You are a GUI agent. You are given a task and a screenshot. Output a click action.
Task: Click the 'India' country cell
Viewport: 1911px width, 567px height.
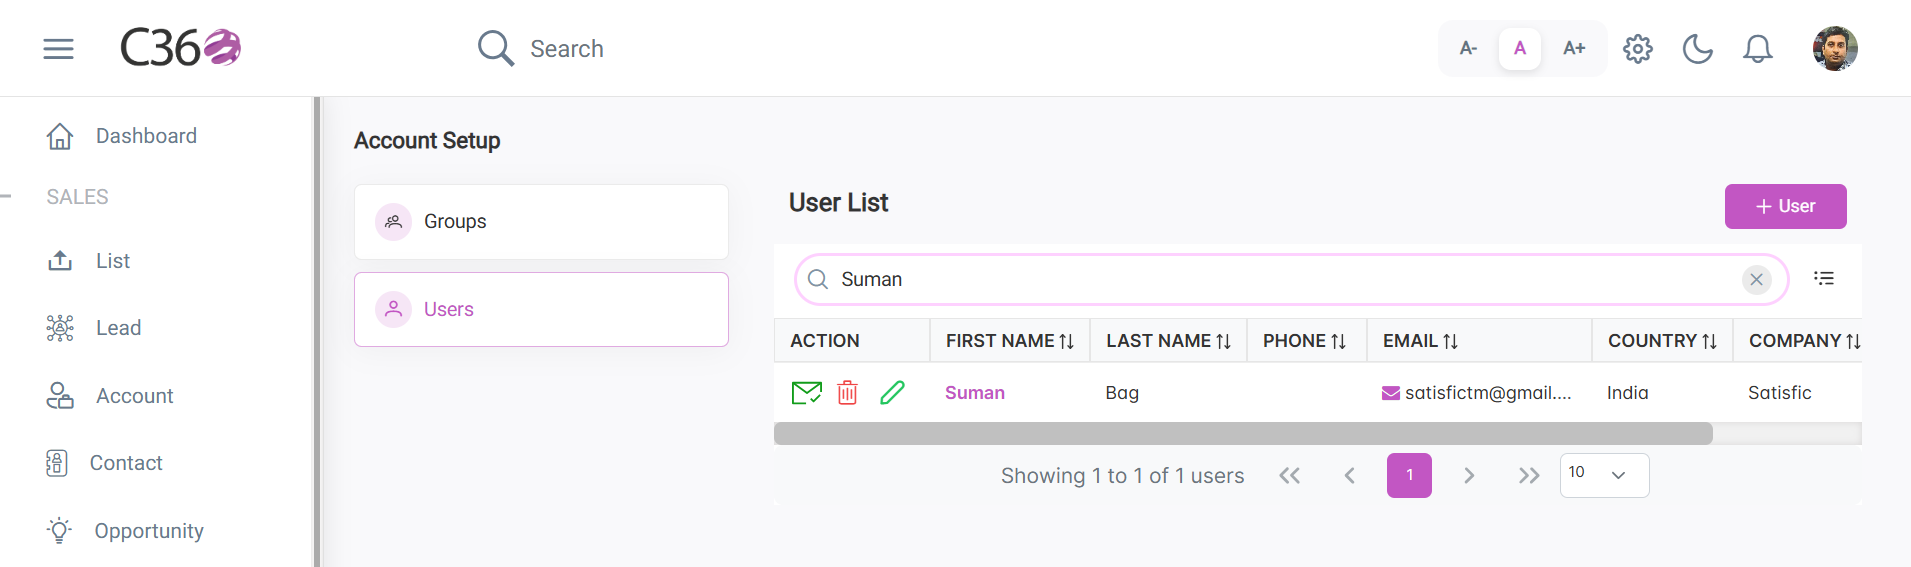(x=1628, y=393)
